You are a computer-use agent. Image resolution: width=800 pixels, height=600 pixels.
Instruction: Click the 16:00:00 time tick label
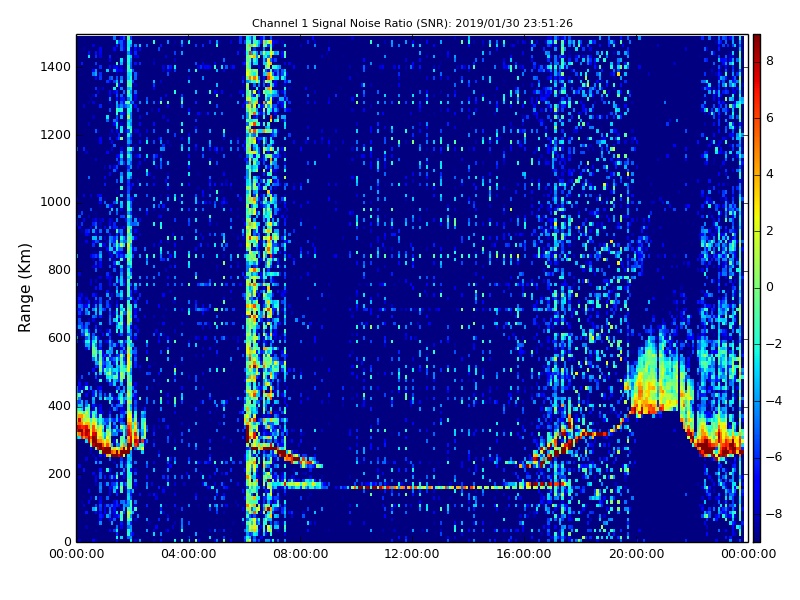[524, 554]
